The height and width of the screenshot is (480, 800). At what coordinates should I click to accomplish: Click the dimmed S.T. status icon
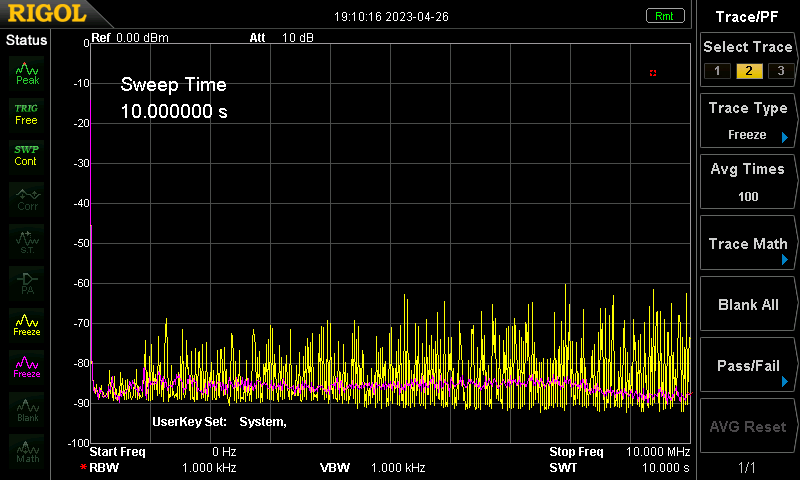tap(27, 241)
